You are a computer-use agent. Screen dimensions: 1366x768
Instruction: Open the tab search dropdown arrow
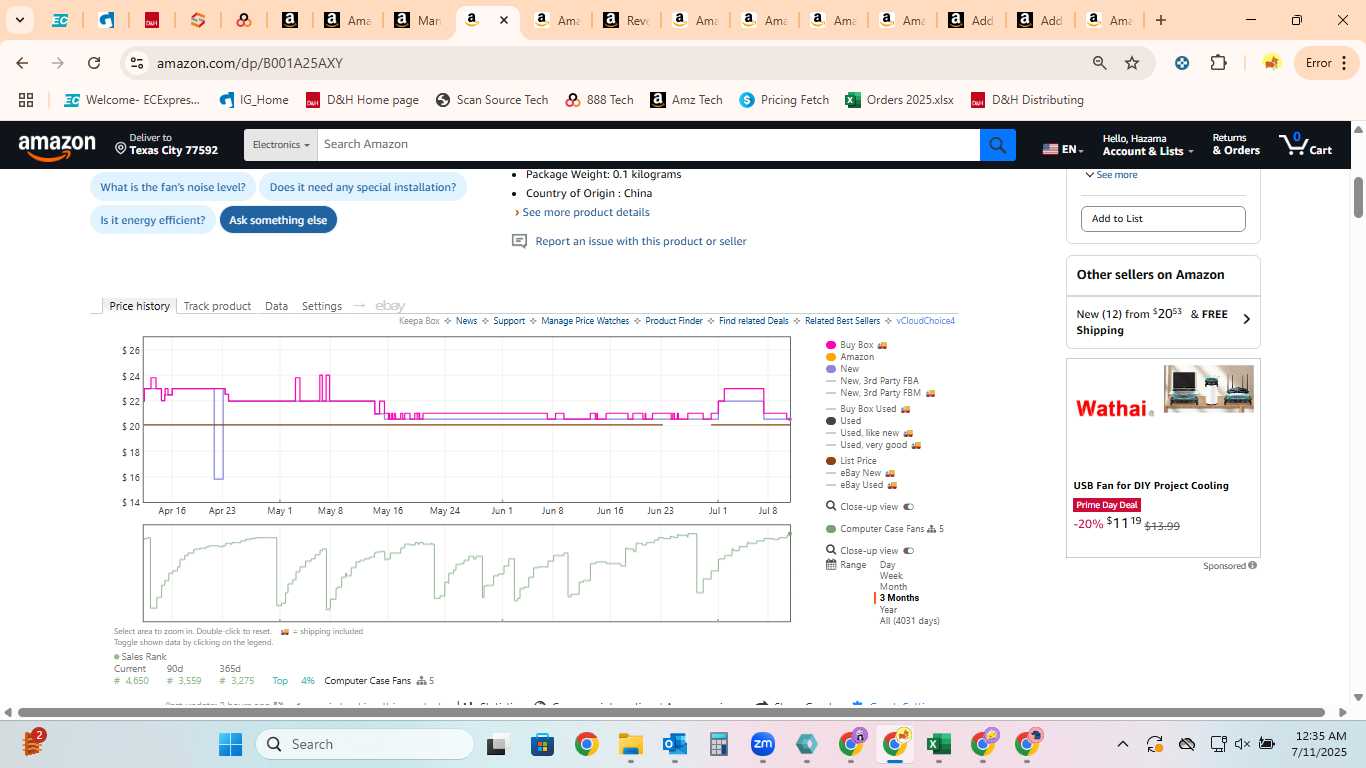coord(19,20)
